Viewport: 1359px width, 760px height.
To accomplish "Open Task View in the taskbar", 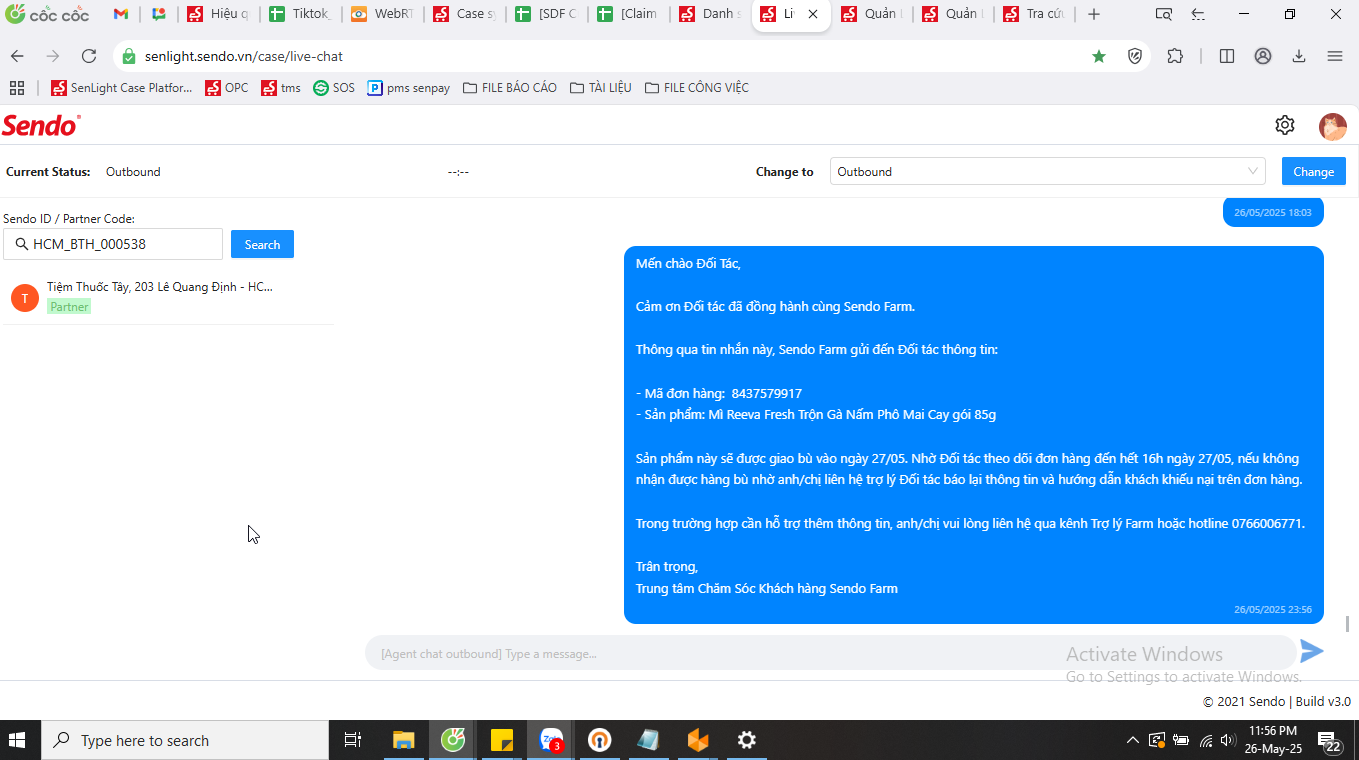I will [x=352, y=740].
